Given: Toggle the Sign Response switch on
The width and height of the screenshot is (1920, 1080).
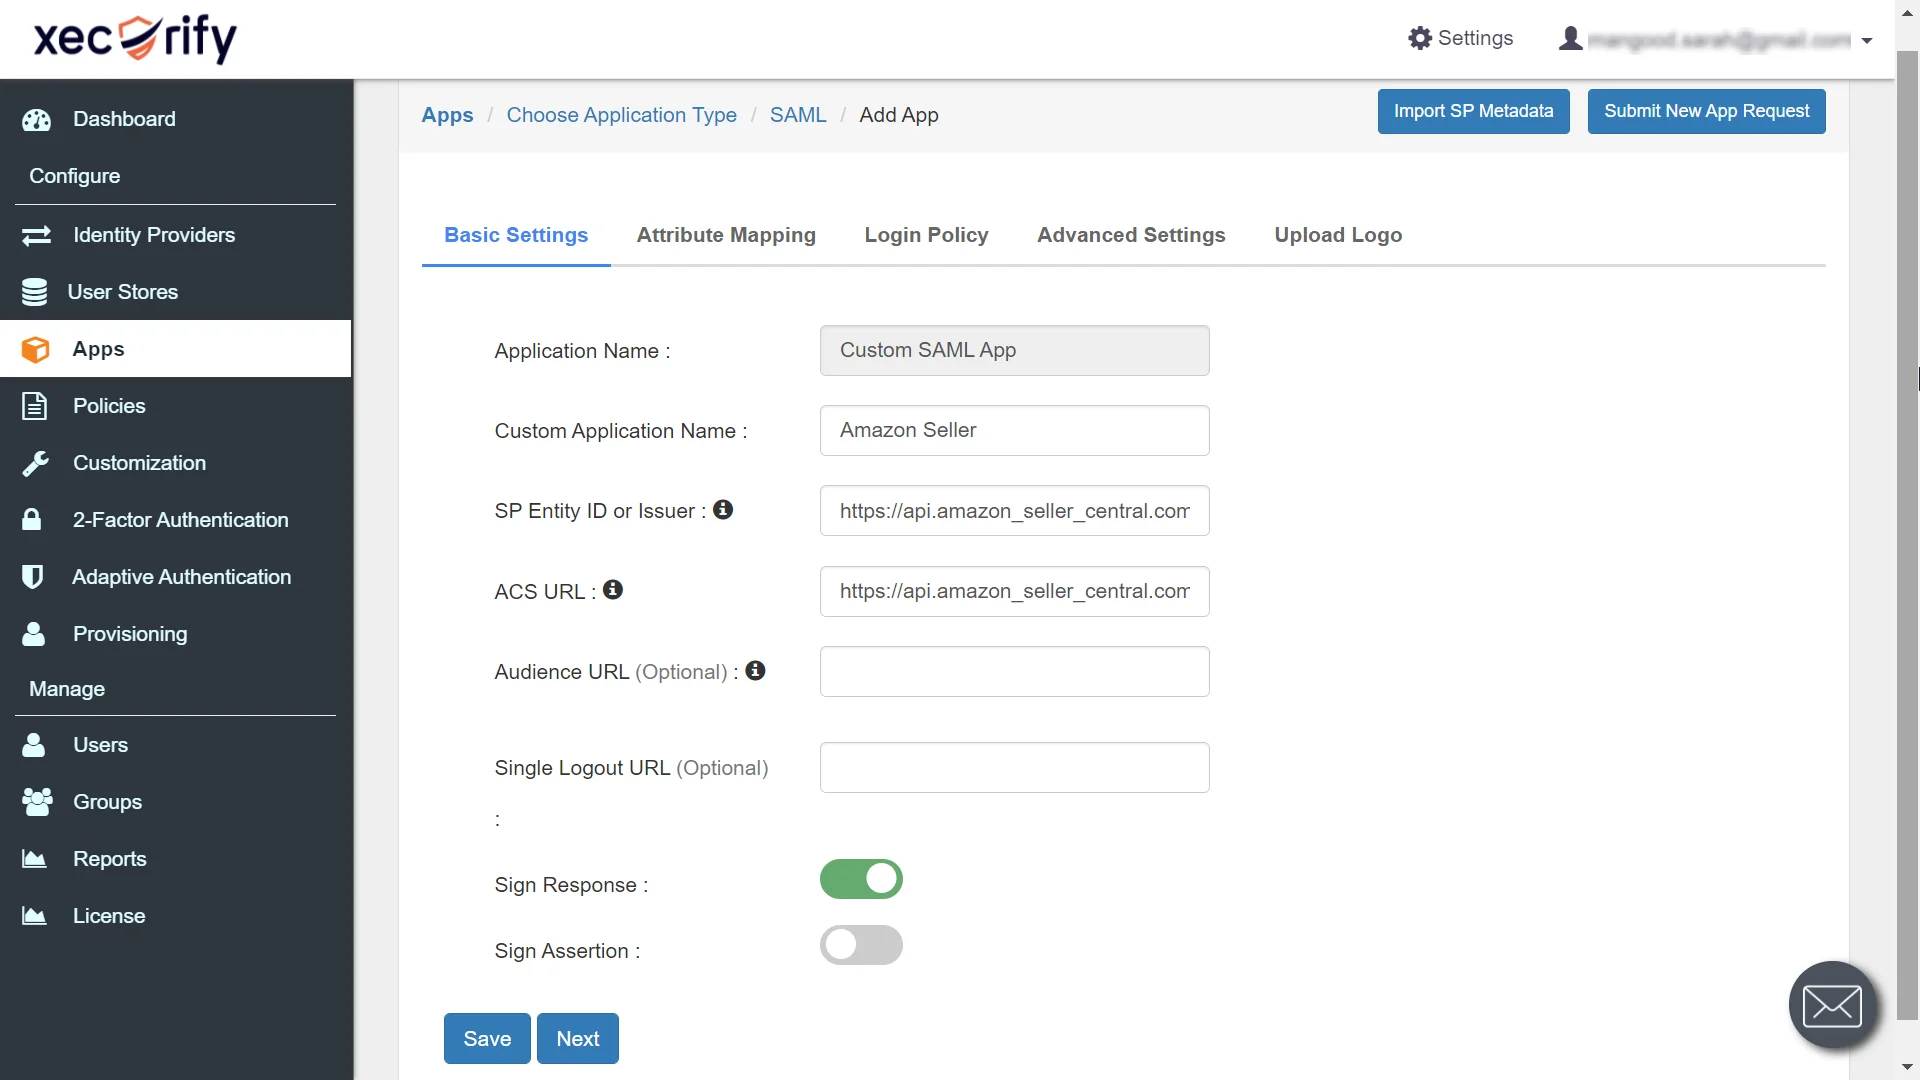Looking at the screenshot, I should 861,878.
